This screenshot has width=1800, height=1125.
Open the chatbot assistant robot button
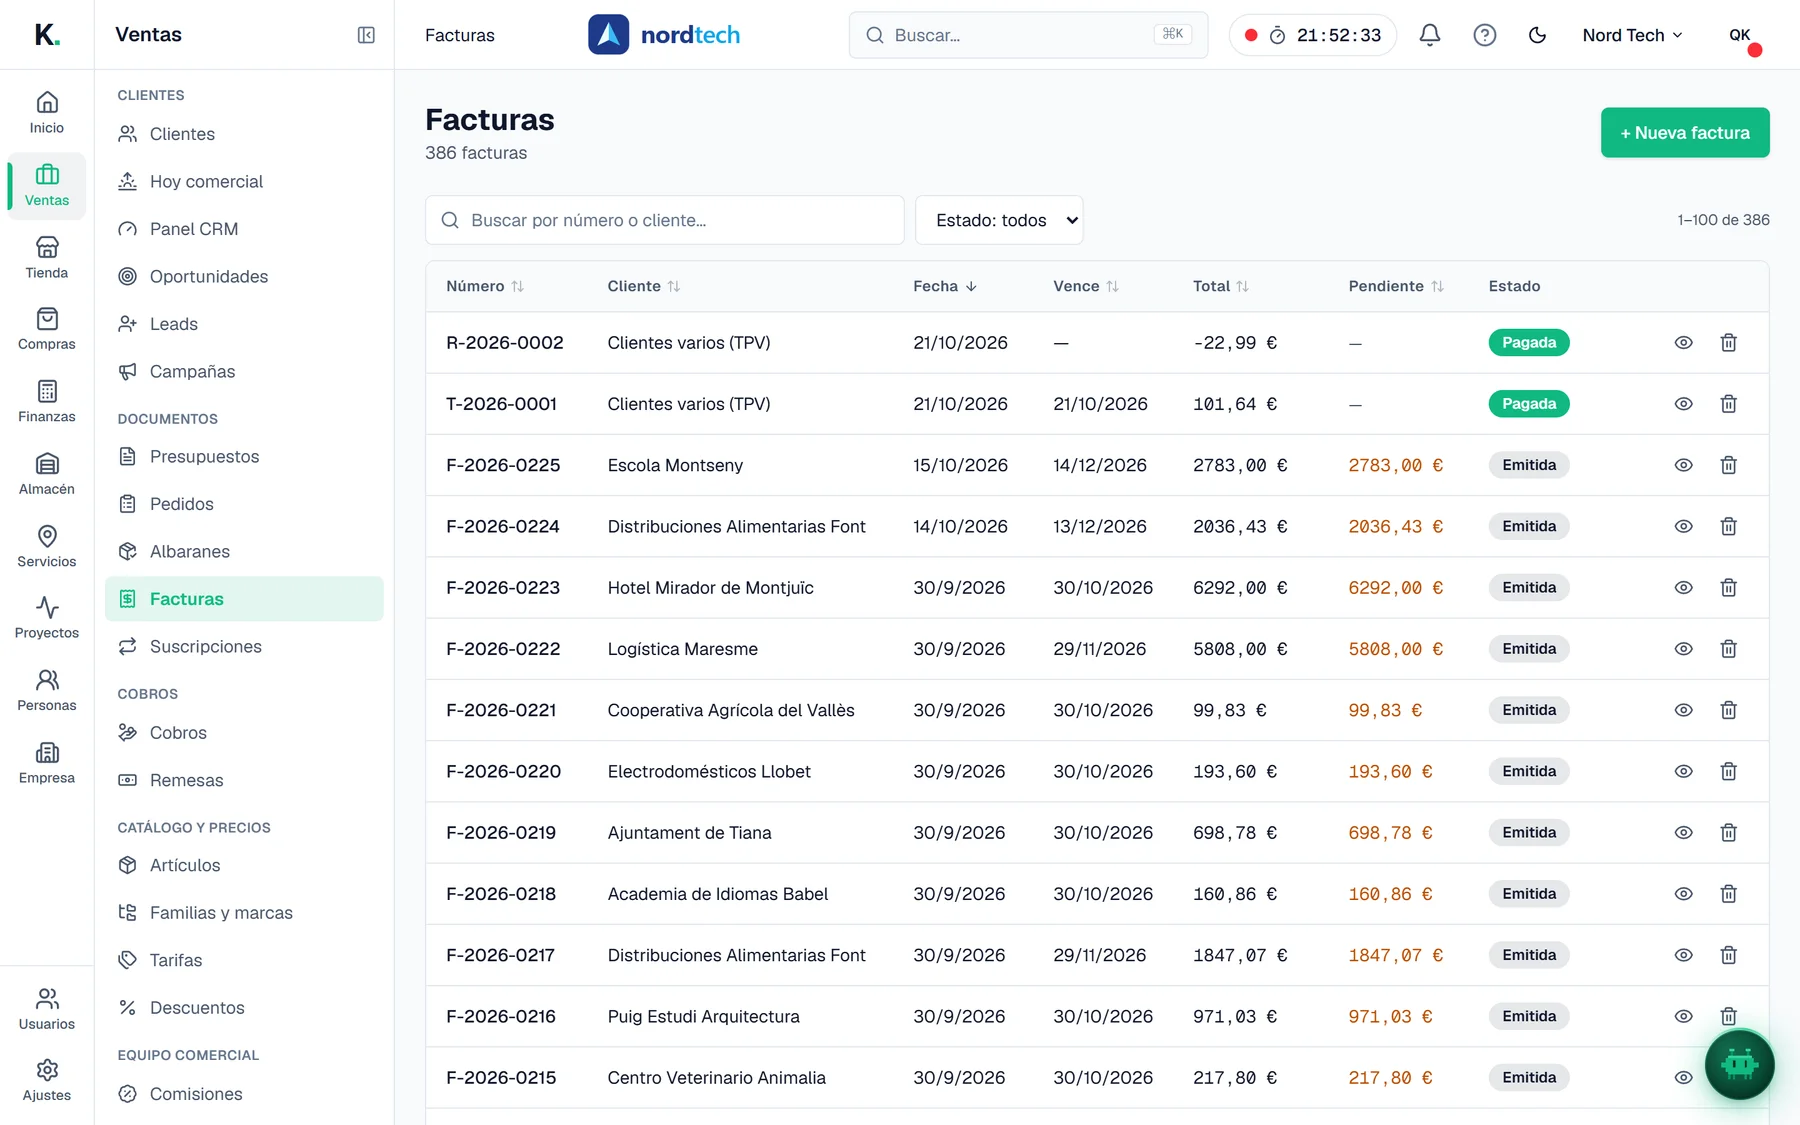click(1740, 1064)
